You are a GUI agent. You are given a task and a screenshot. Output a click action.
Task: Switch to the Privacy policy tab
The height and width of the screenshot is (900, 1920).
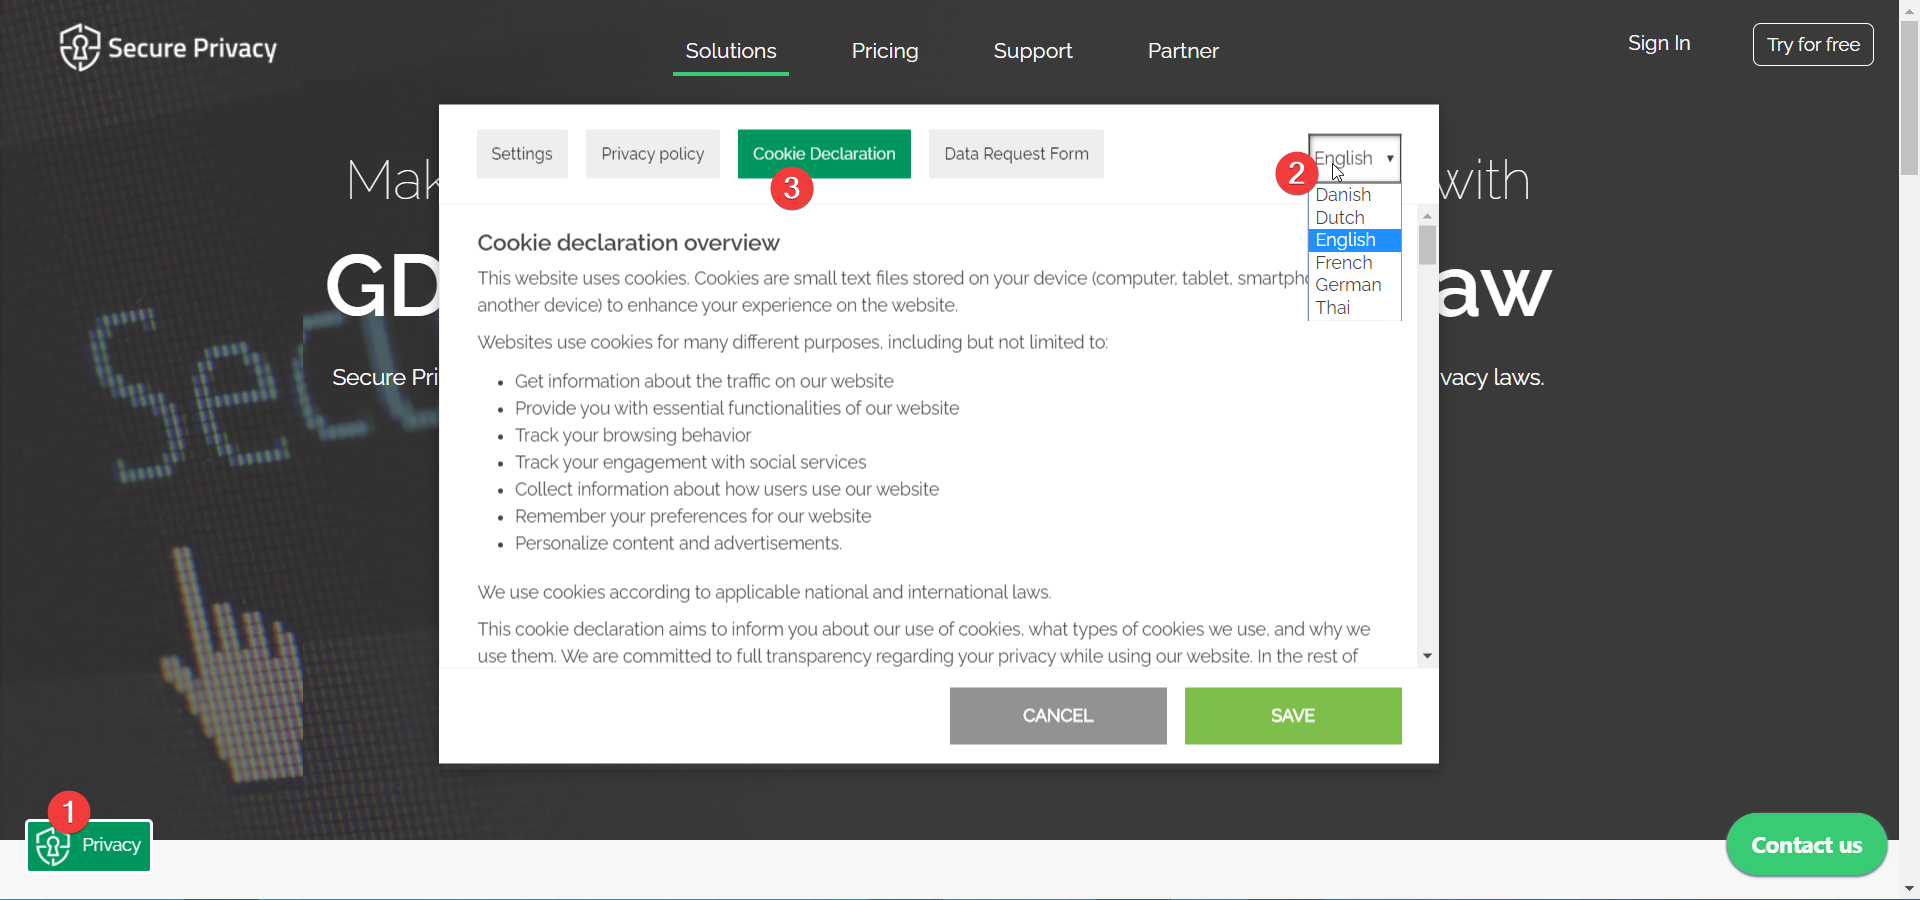click(652, 153)
